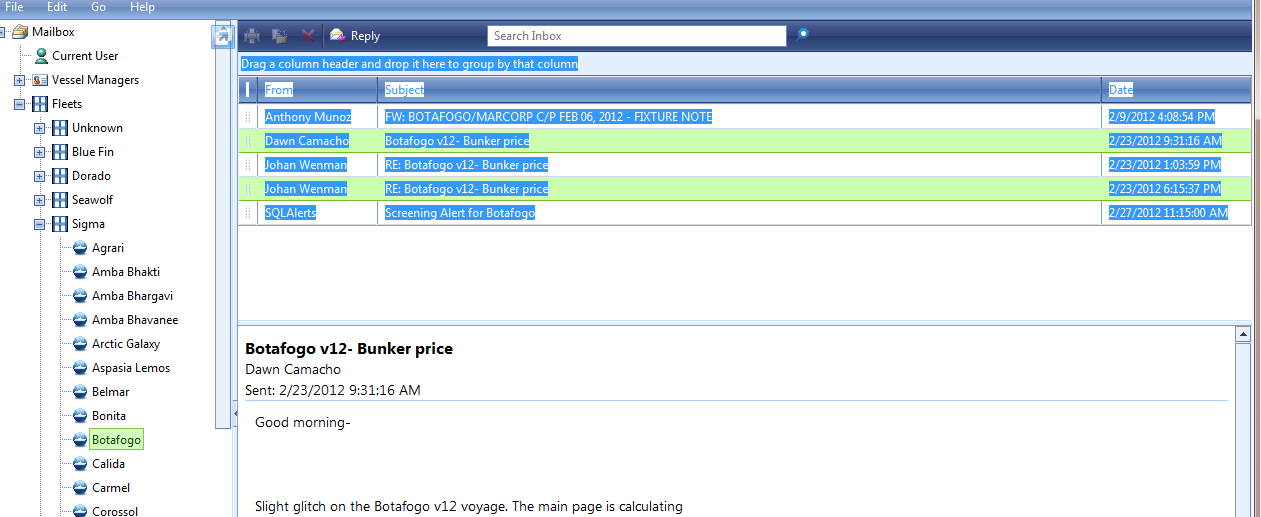Click the Reply envelope icon
This screenshot has width=1261, height=517.
pos(338,35)
